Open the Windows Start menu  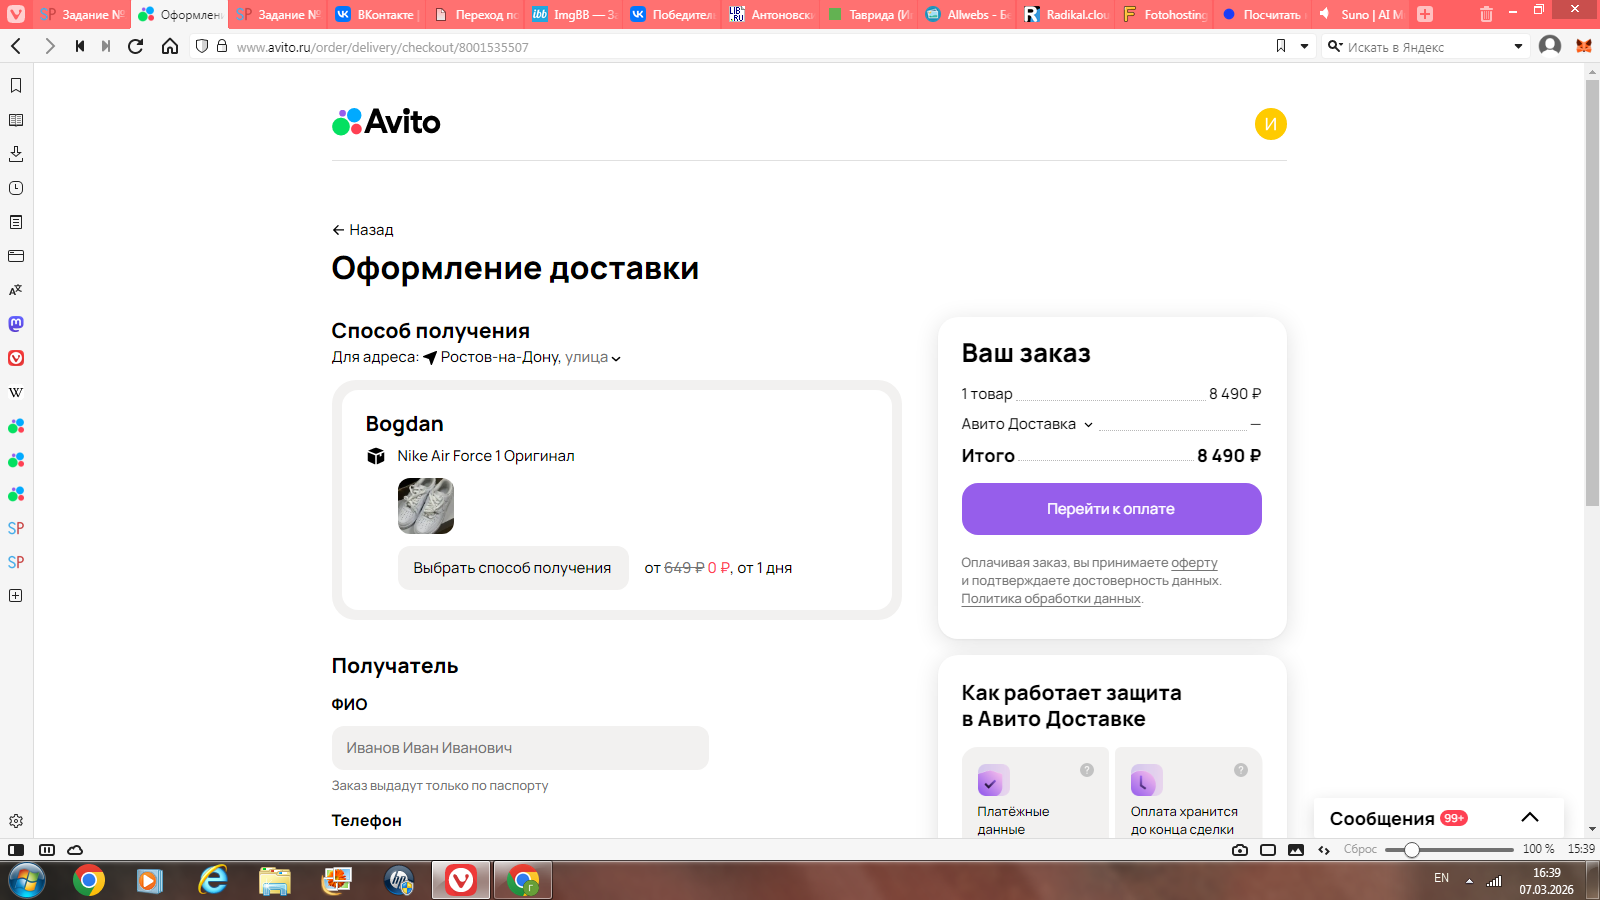27,881
